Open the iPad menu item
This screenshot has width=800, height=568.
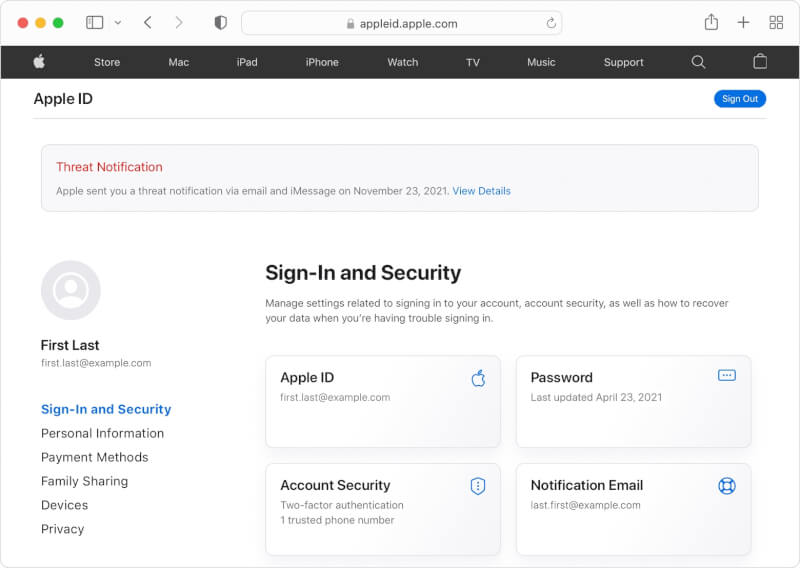pos(247,62)
